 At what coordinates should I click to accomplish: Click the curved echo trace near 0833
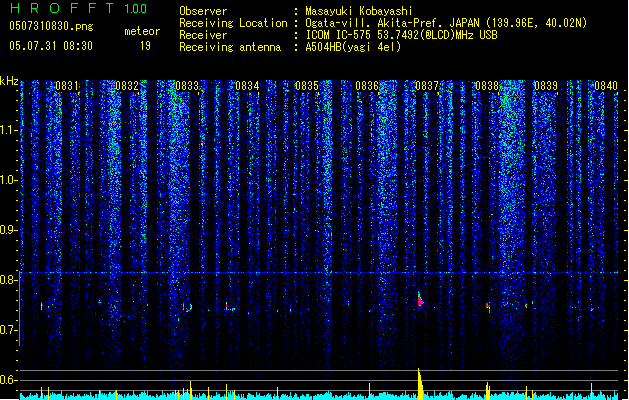188,307
